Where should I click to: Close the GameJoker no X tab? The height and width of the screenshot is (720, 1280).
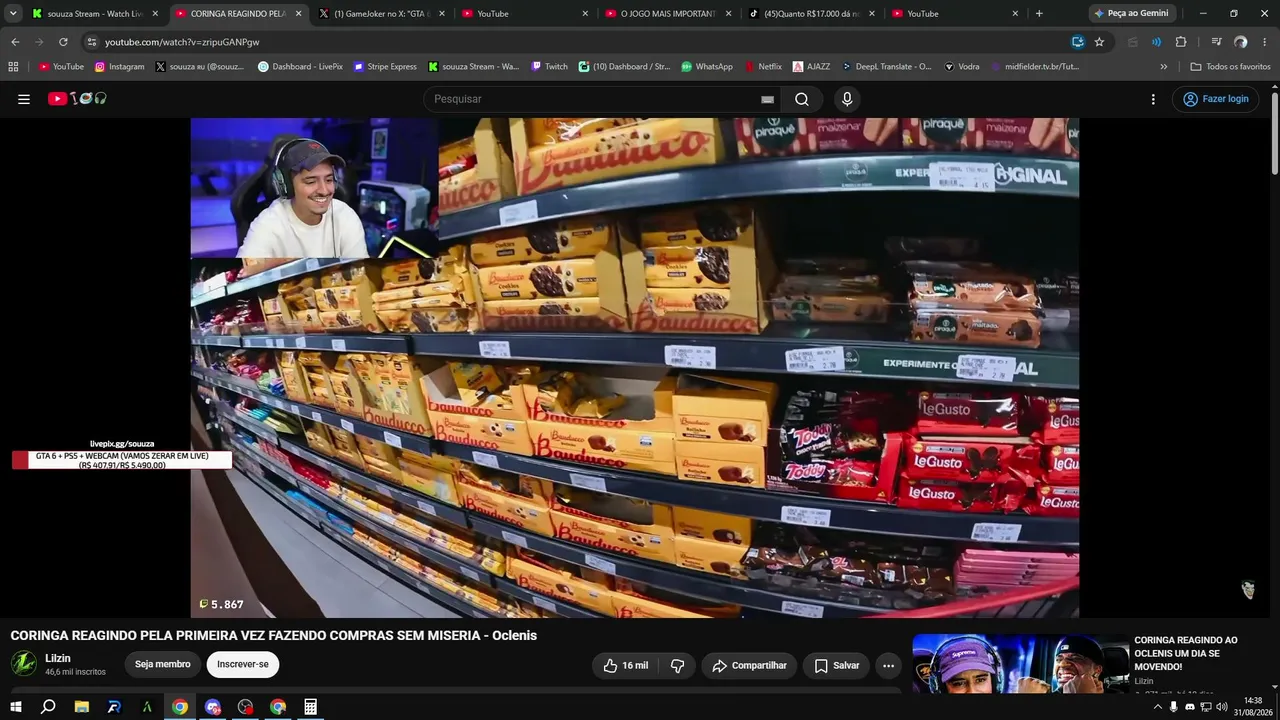click(x=441, y=14)
